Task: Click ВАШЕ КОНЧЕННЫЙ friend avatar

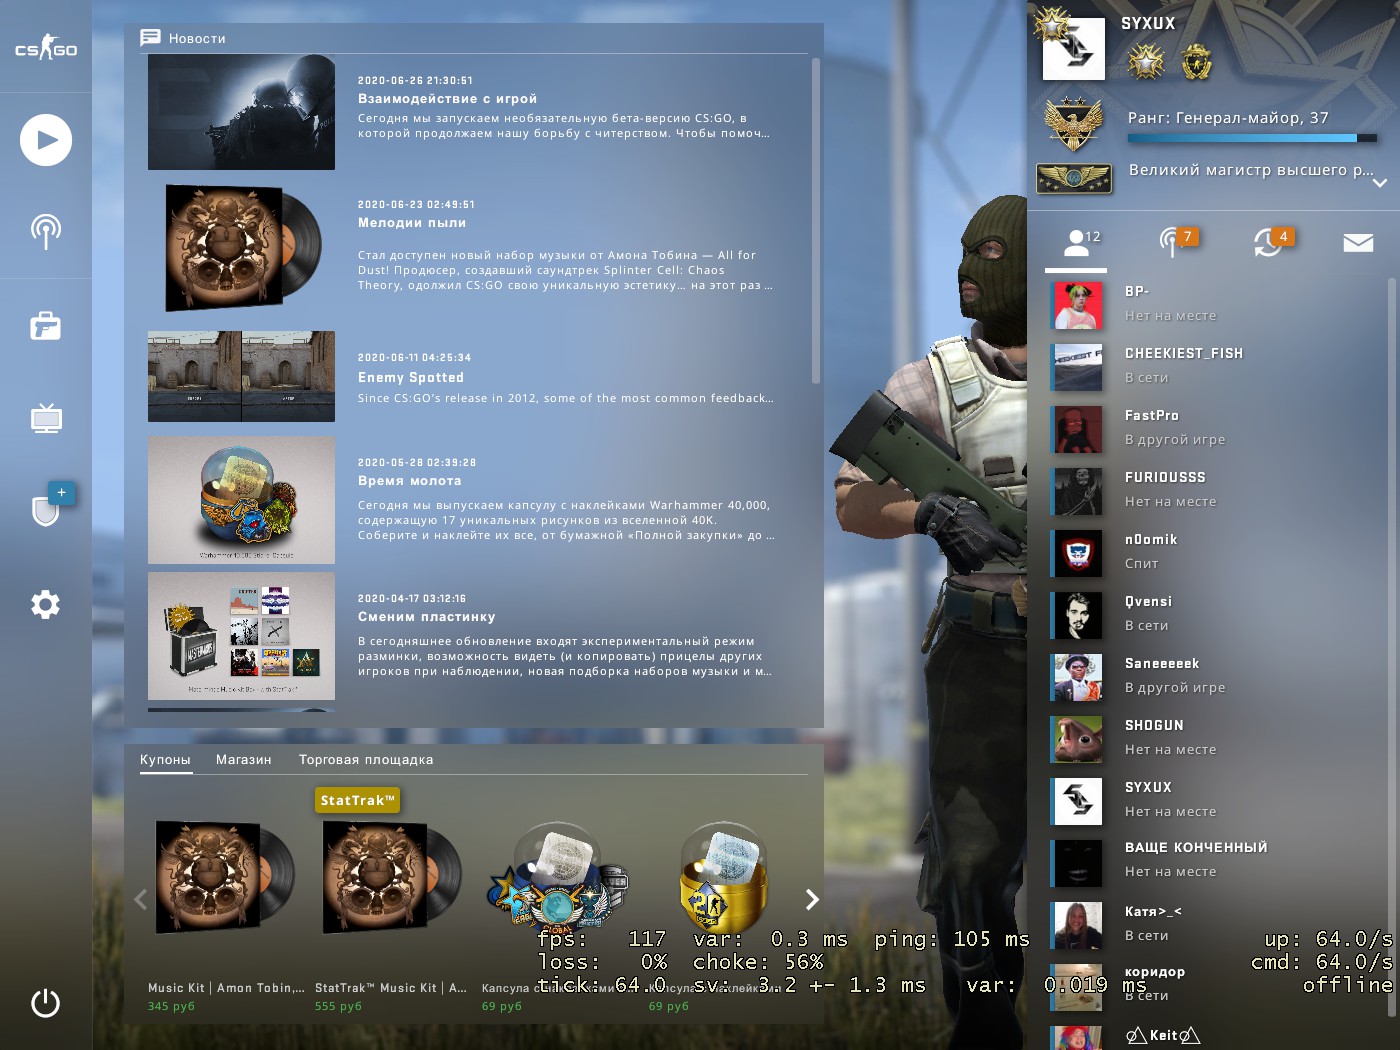Action: pyautogui.click(x=1077, y=863)
